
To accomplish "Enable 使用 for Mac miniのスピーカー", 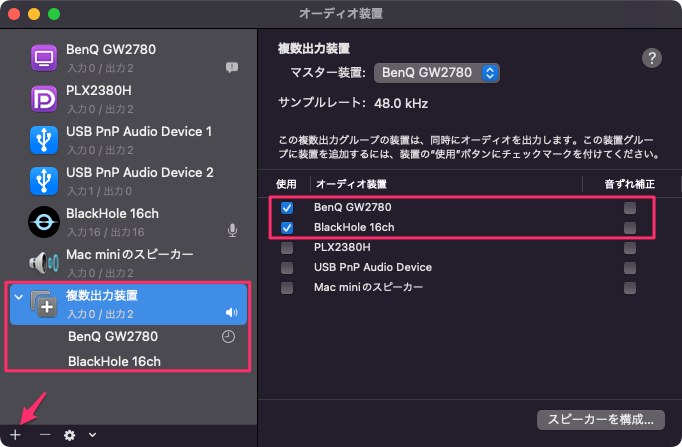I will [287, 288].
